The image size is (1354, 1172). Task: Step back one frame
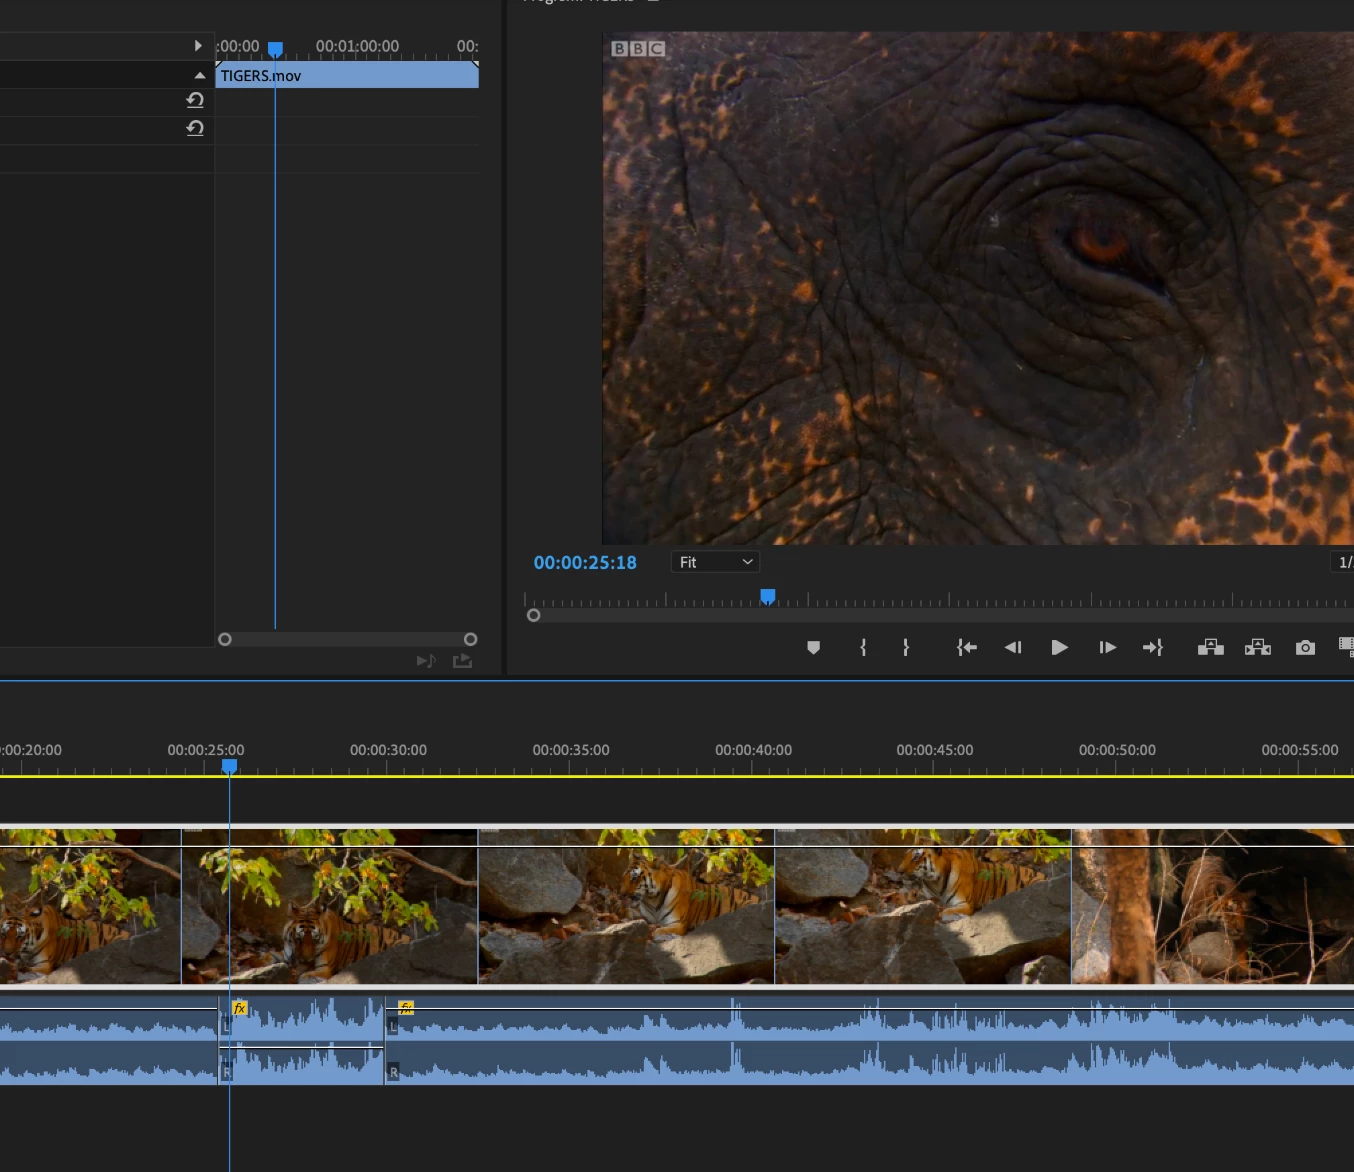(x=1012, y=648)
